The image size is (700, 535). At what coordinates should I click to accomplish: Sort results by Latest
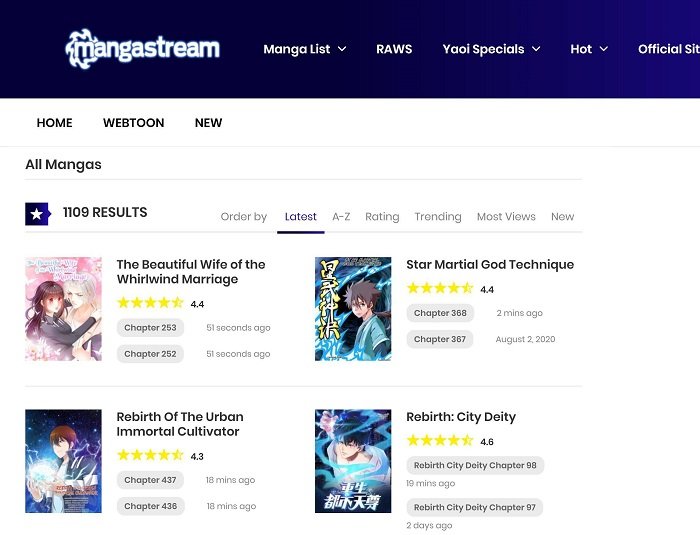tap(300, 217)
